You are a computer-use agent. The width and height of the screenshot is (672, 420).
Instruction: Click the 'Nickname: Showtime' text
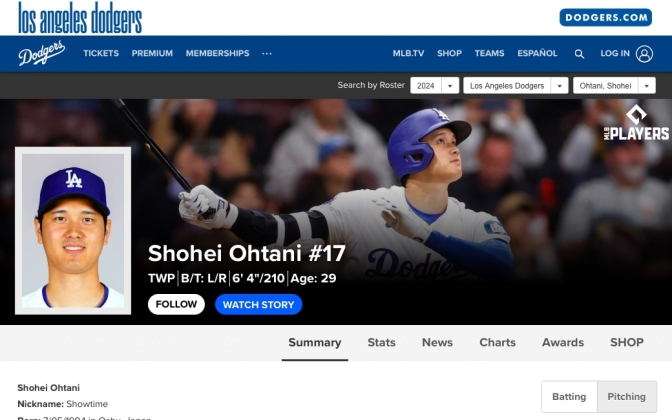pyautogui.click(x=63, y=404)
